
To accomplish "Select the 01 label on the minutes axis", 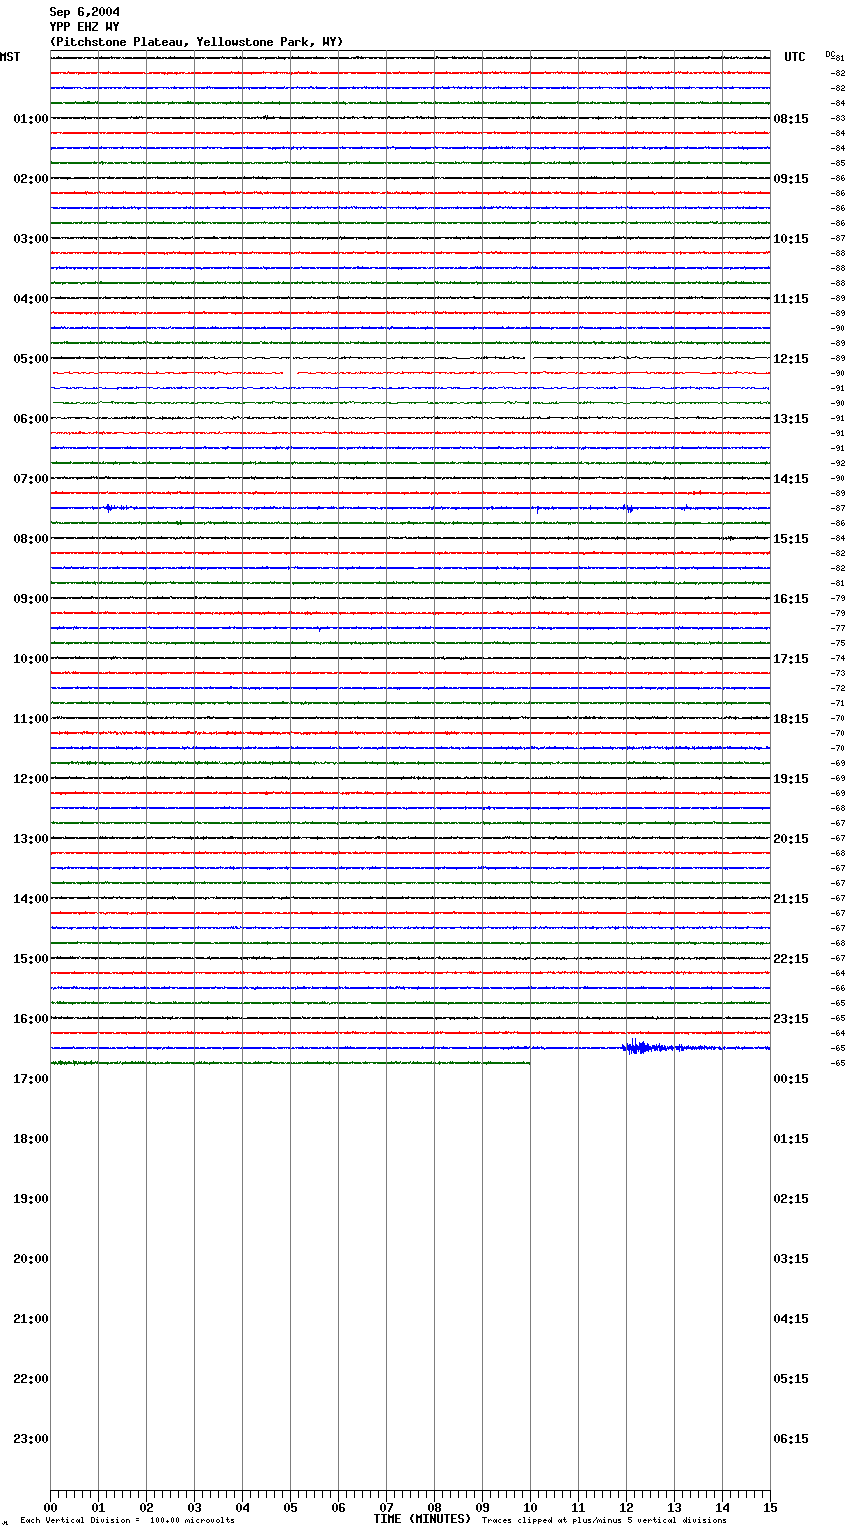I will pyautogui.click(x=98, y=1508).
